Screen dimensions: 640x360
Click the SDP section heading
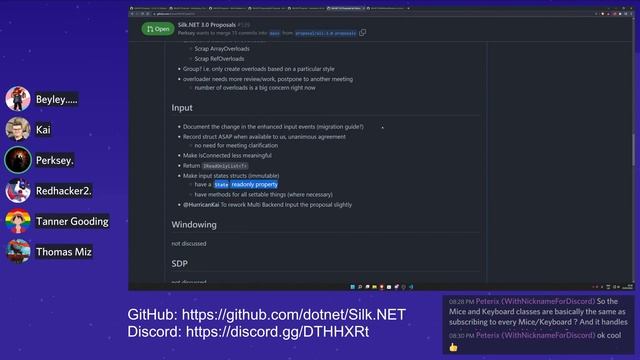(180, 264)
